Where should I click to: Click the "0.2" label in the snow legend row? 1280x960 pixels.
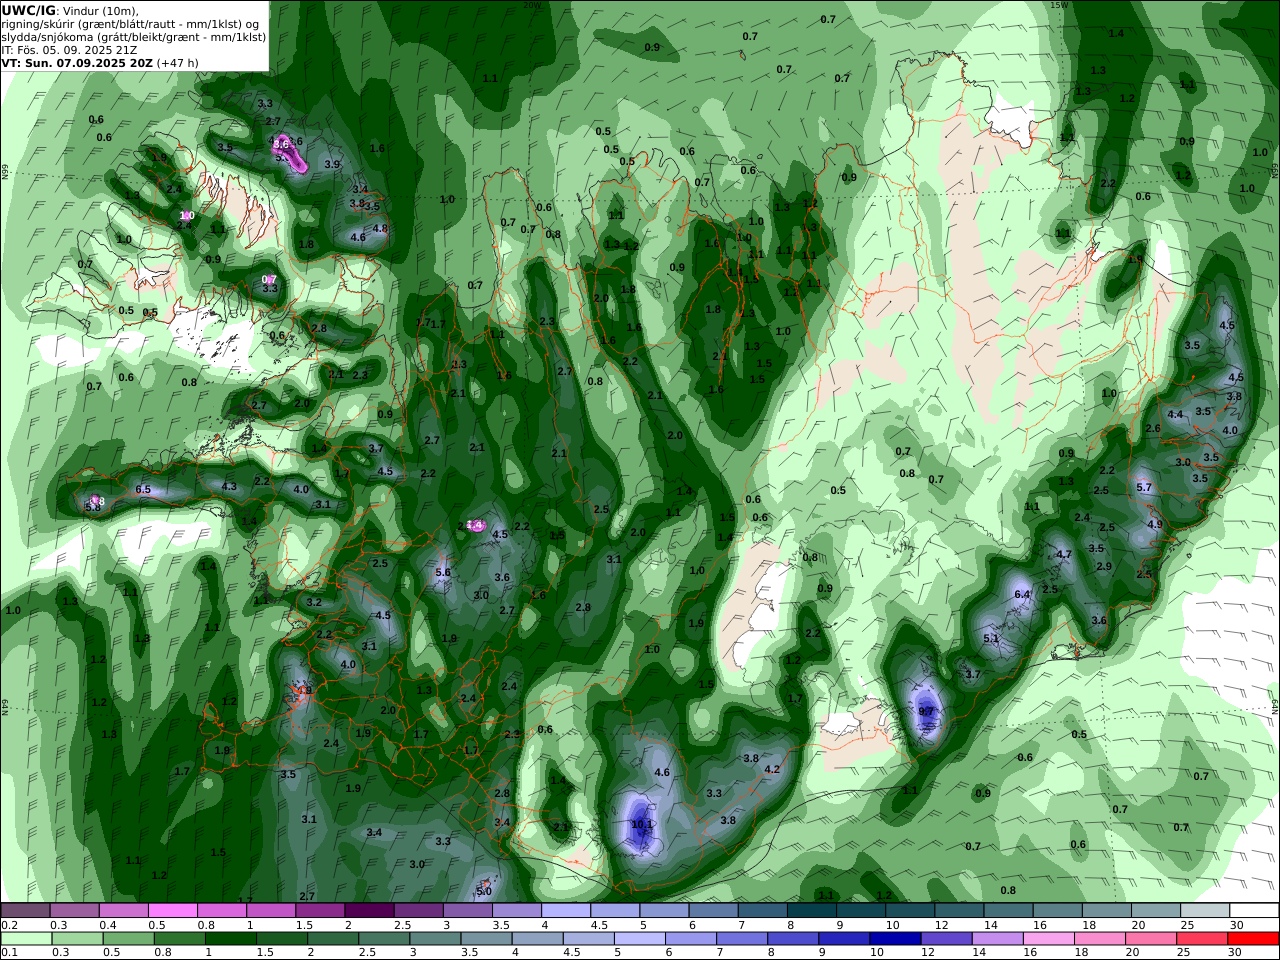point(9,925)
